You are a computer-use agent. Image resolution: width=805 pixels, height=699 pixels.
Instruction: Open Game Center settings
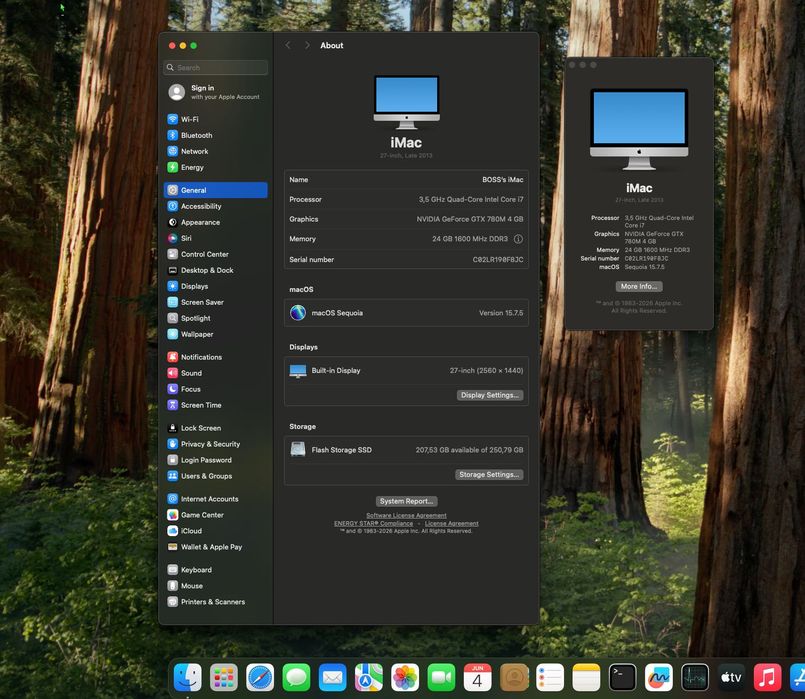[216, 515]
